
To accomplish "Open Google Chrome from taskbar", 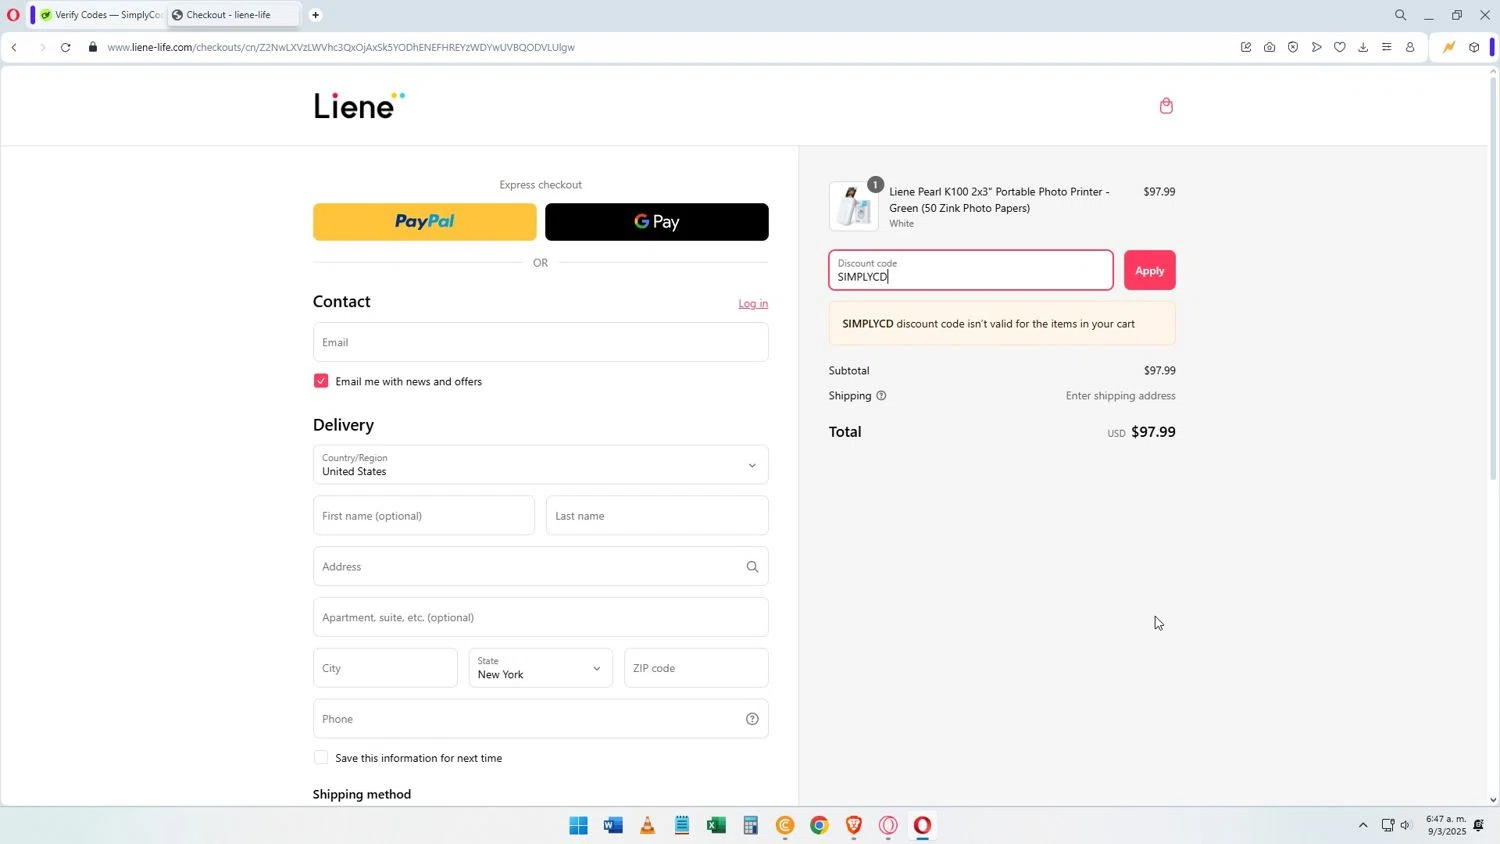I will coord(819,825).
